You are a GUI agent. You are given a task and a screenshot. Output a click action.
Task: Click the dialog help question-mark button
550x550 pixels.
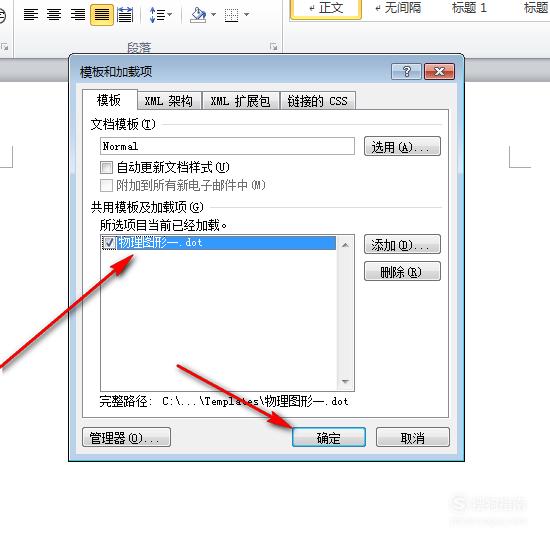(406, 72)
